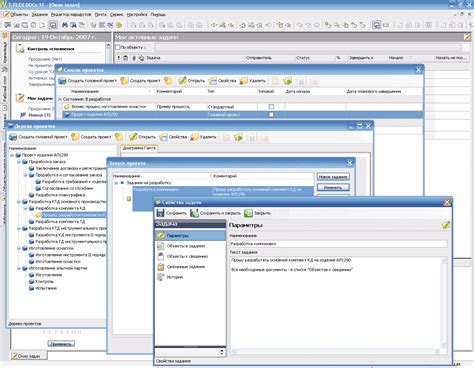Click Сохранить и закрыть in task properties

(215, 213)
